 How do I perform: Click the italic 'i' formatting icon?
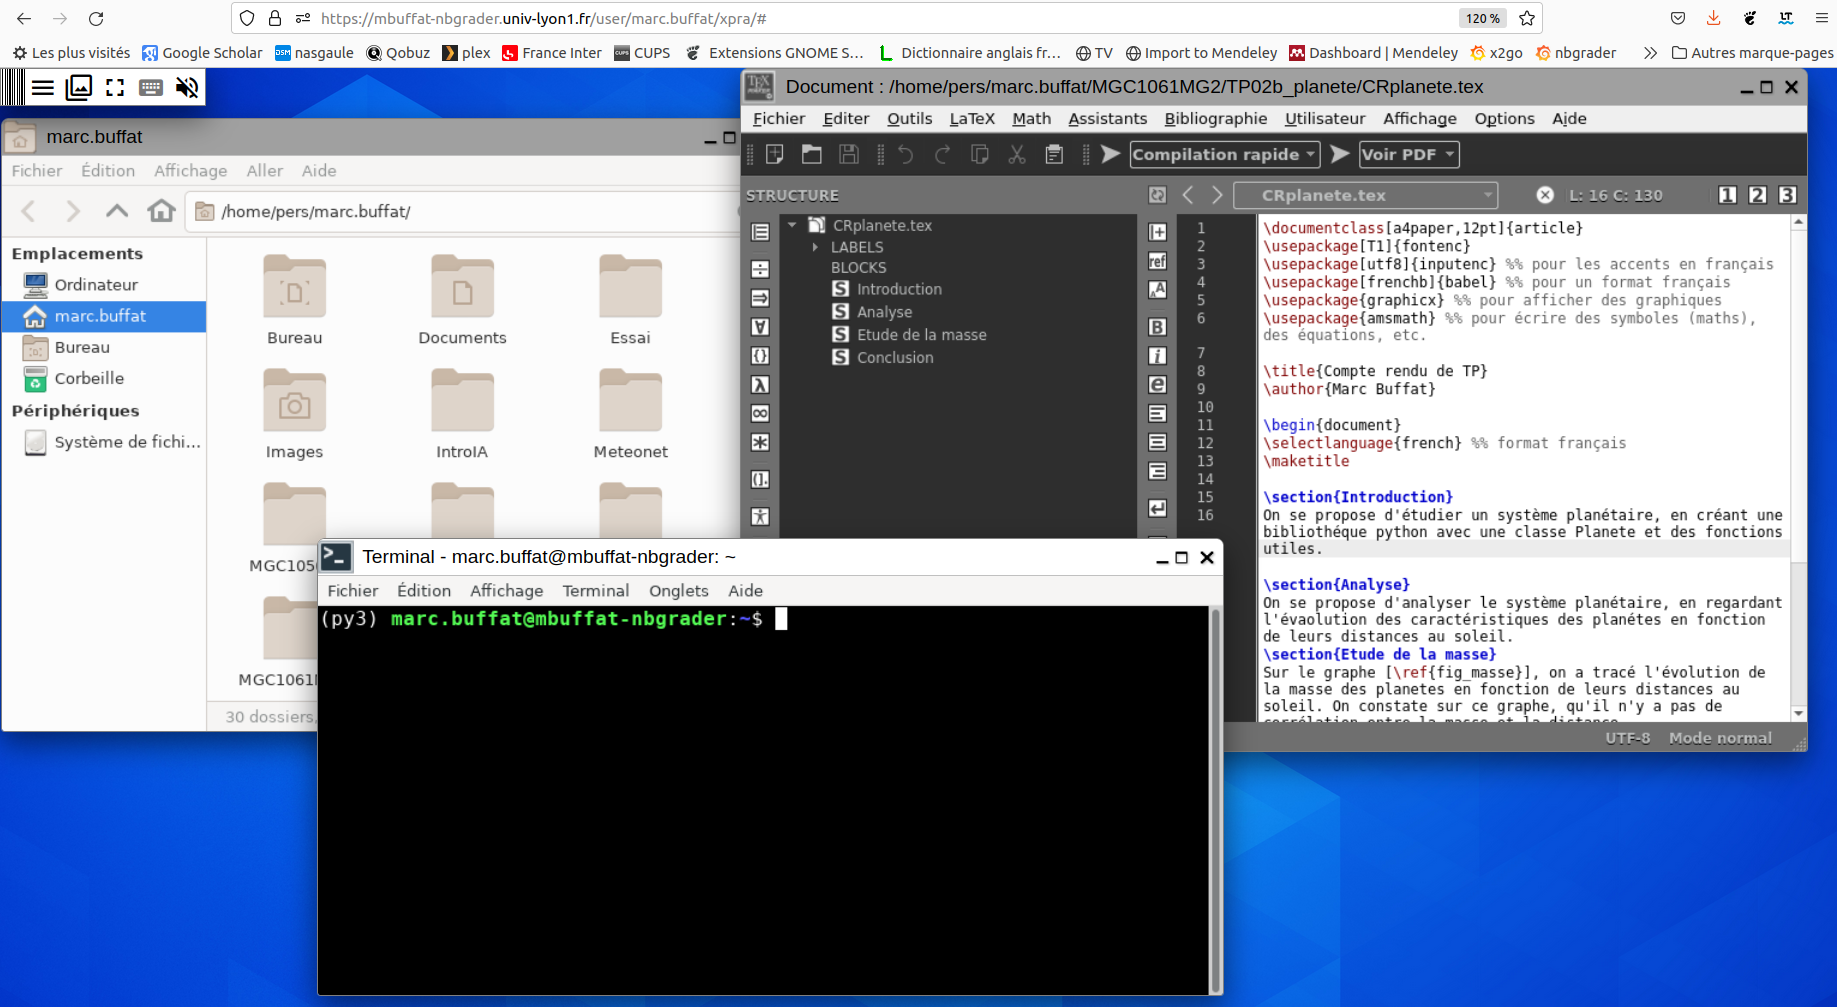(1157, 356)
